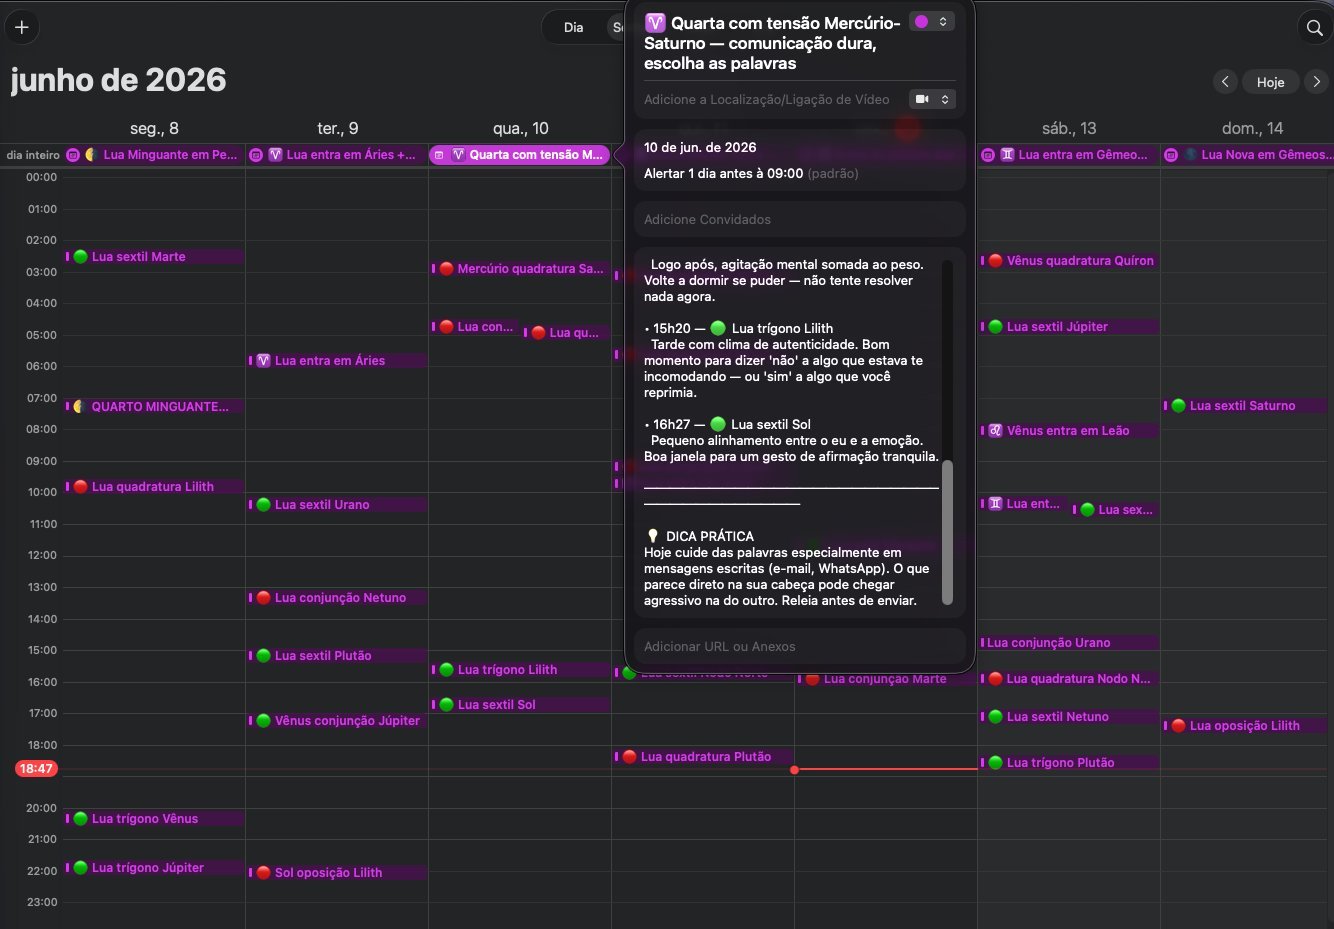The height and width of the screenshot is (929, 1334).
Task: Open Lua qu... event on Wednesday
Action: pyautogui.click(x=567, y=333)
